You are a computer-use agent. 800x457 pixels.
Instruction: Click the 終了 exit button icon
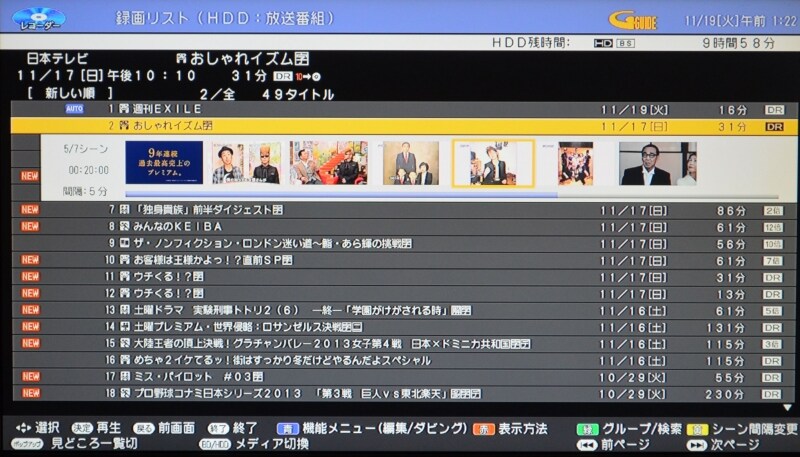[x=218, y=428]
